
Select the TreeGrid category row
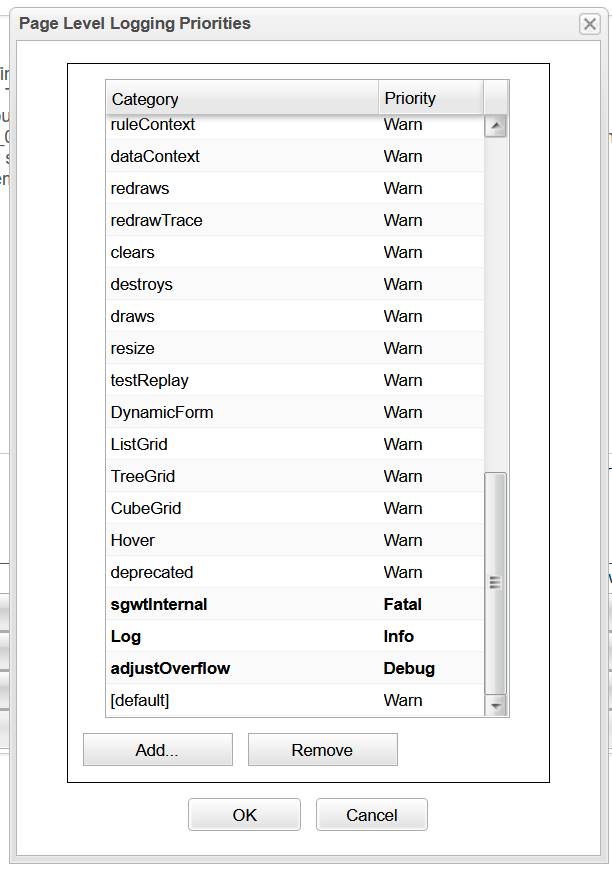[x=143, y=476]
